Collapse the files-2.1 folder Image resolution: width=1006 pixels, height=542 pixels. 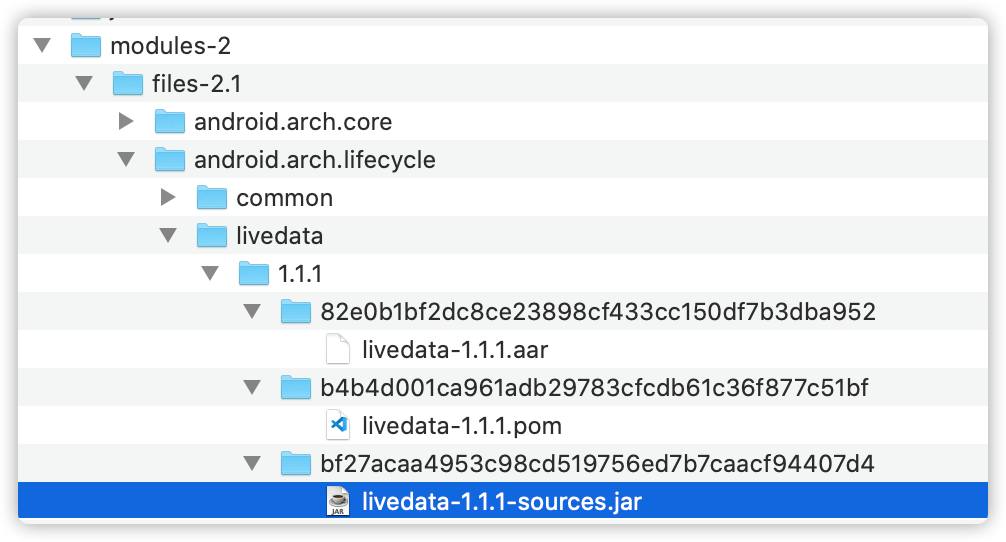tap(83, 83)
